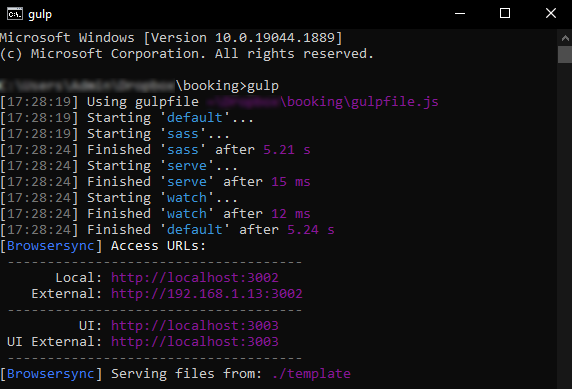This screenshot has width=572, height=389.
Task: Click Starting 'watch' log line
Action: pyautogui.click(x=119, y=198)
